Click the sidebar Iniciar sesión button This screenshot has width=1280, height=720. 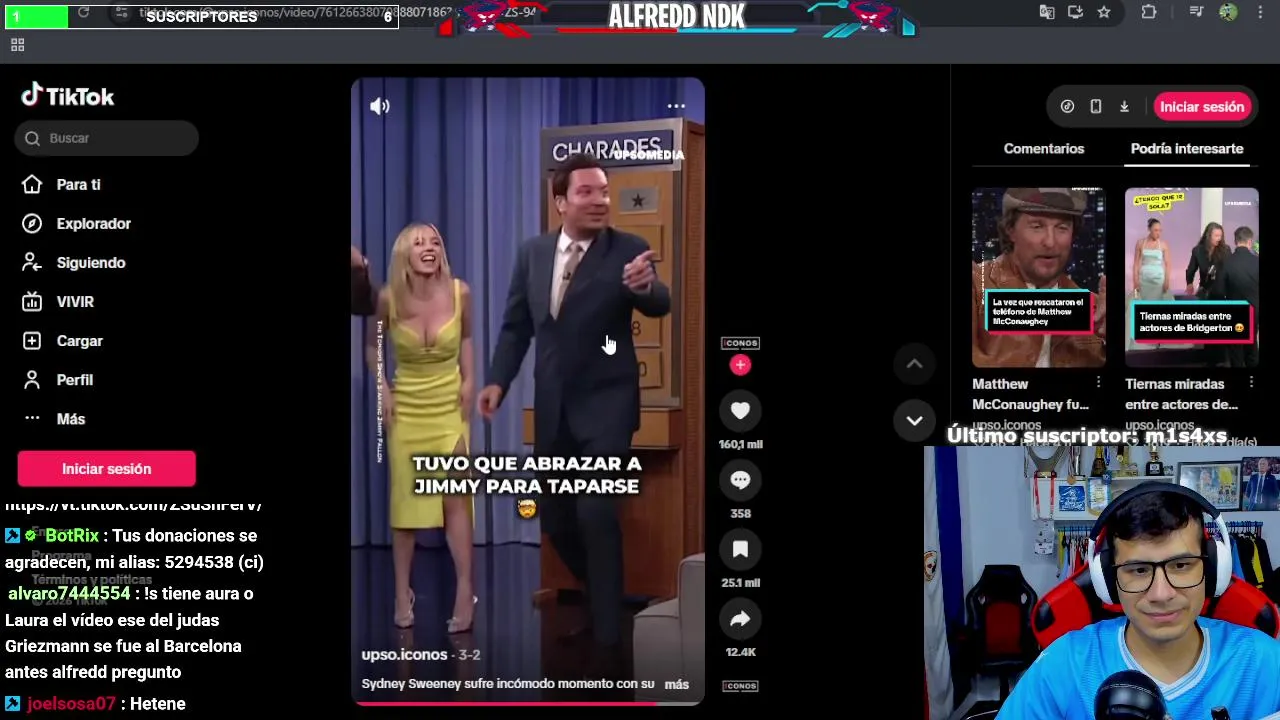tap(106, 469)
